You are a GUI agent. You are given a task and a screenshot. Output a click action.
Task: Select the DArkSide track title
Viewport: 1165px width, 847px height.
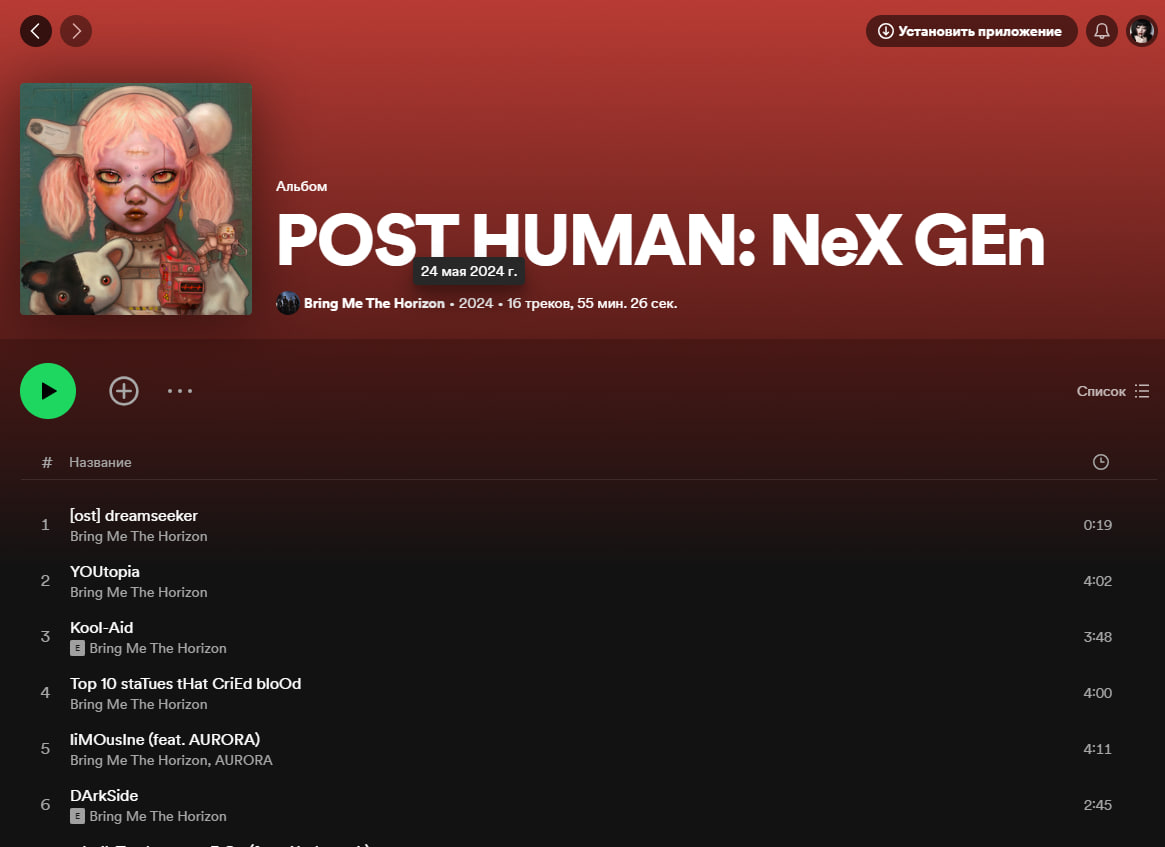point(104,796)
